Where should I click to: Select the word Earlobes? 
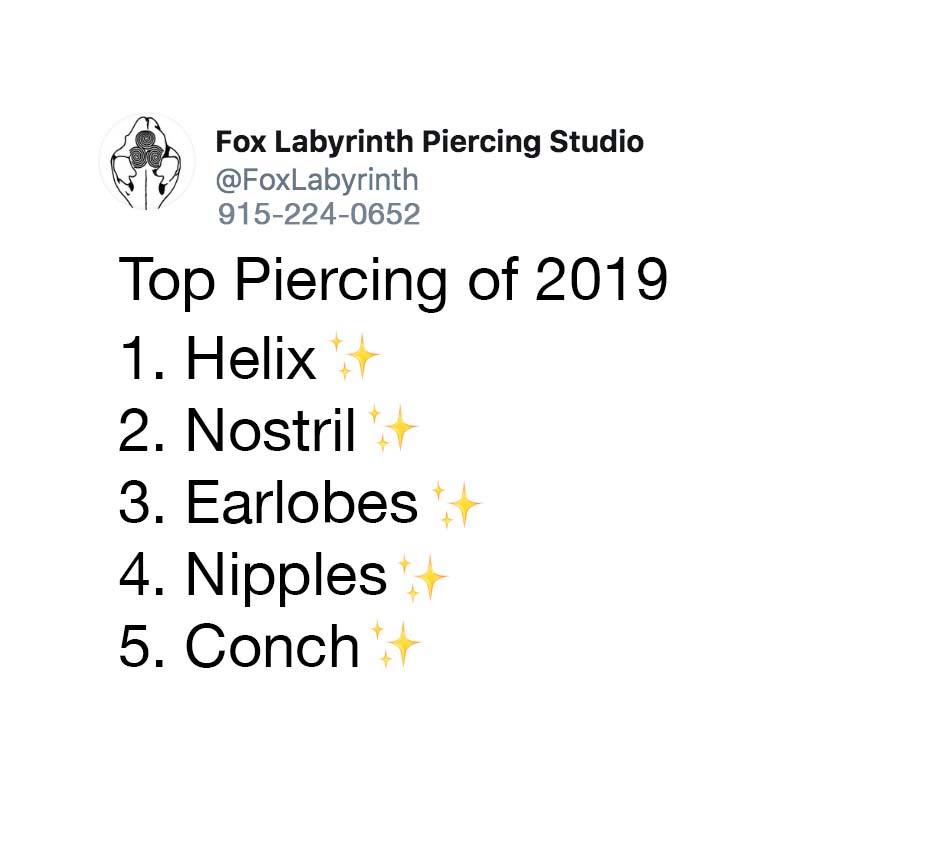pyautogui.click(x=301, y=503)
